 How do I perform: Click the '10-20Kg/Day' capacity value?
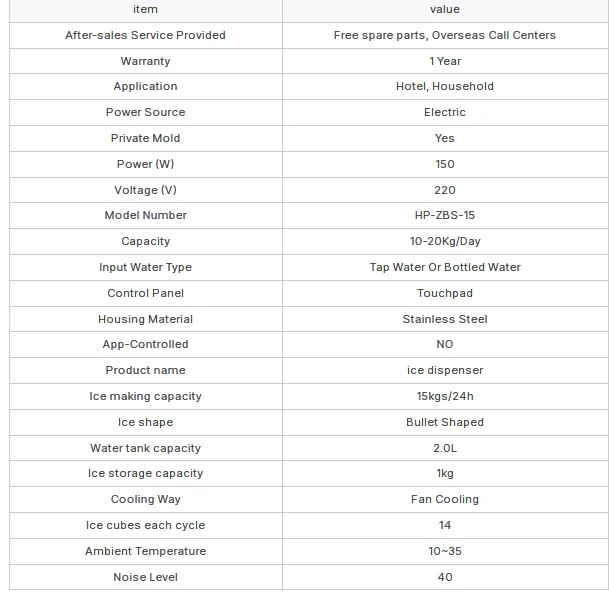point(445,241)
